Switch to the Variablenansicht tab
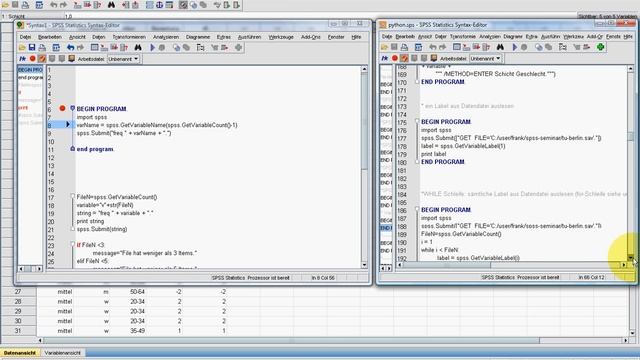The height and width of the screenshot is (360, 640). (62, 353)
